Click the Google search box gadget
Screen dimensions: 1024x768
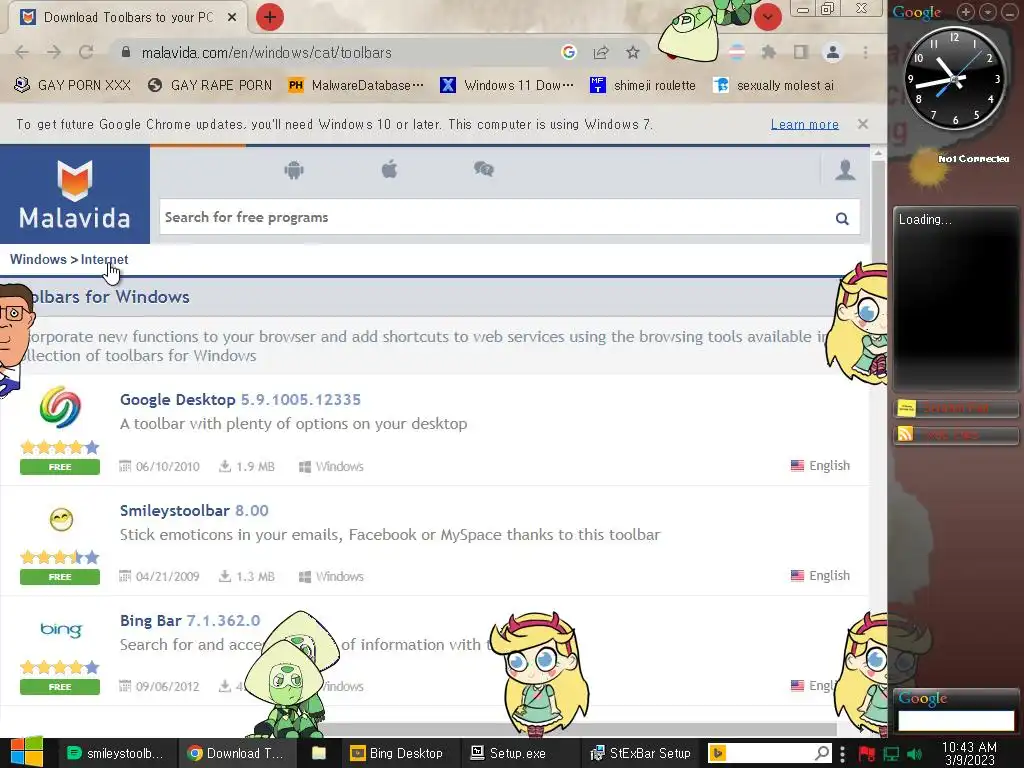tap(955, 720)
